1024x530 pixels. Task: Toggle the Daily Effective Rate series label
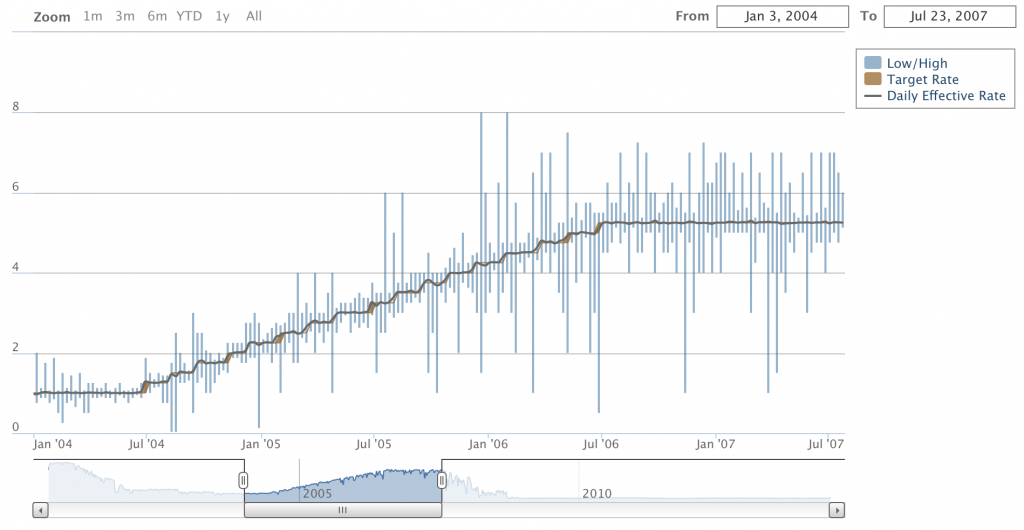coord(946,96)
